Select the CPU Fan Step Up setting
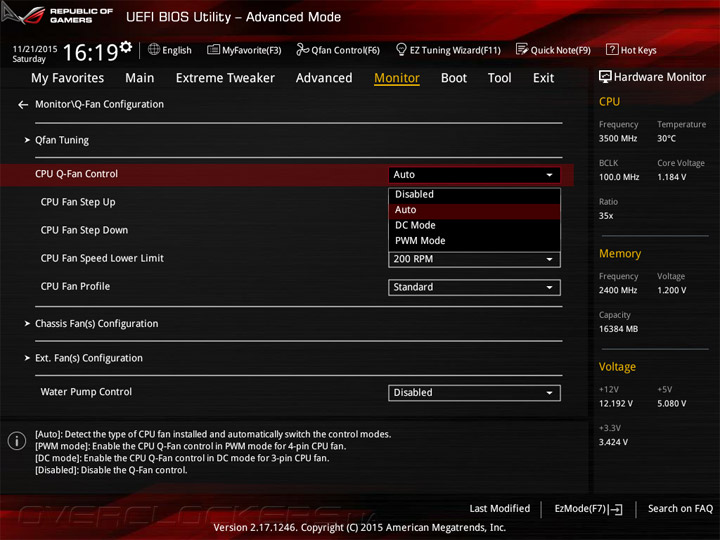720x540 pixels. coord(78,202)
